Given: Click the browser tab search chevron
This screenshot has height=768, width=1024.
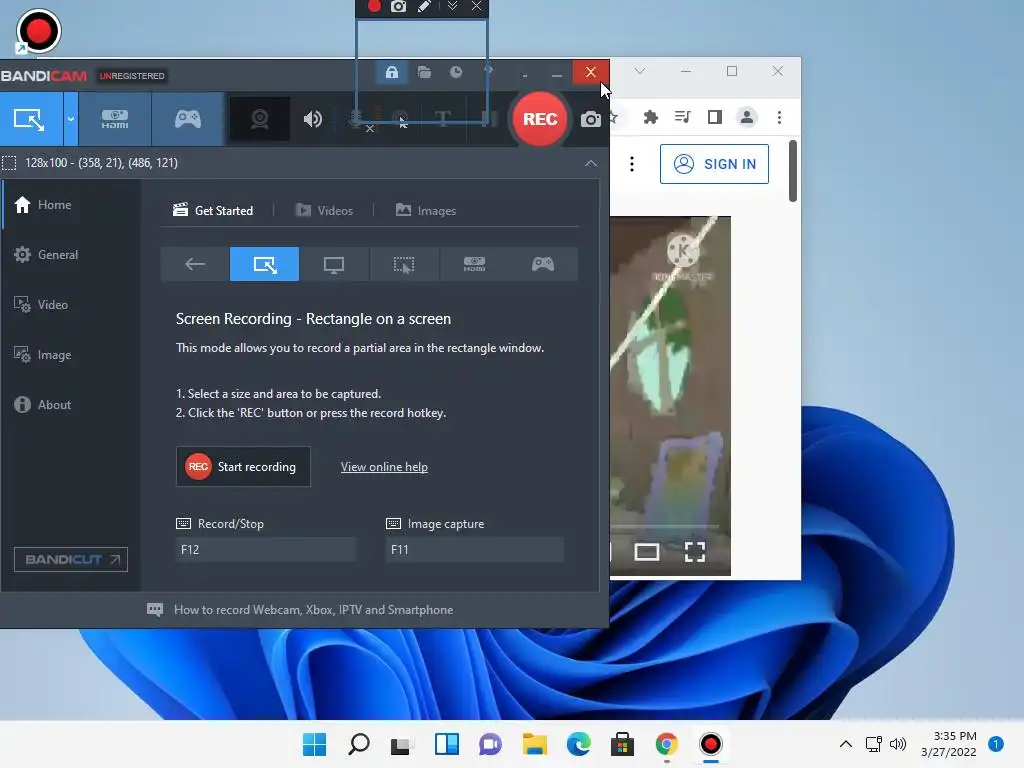Looking at the screenshot, I should [639, 71].
